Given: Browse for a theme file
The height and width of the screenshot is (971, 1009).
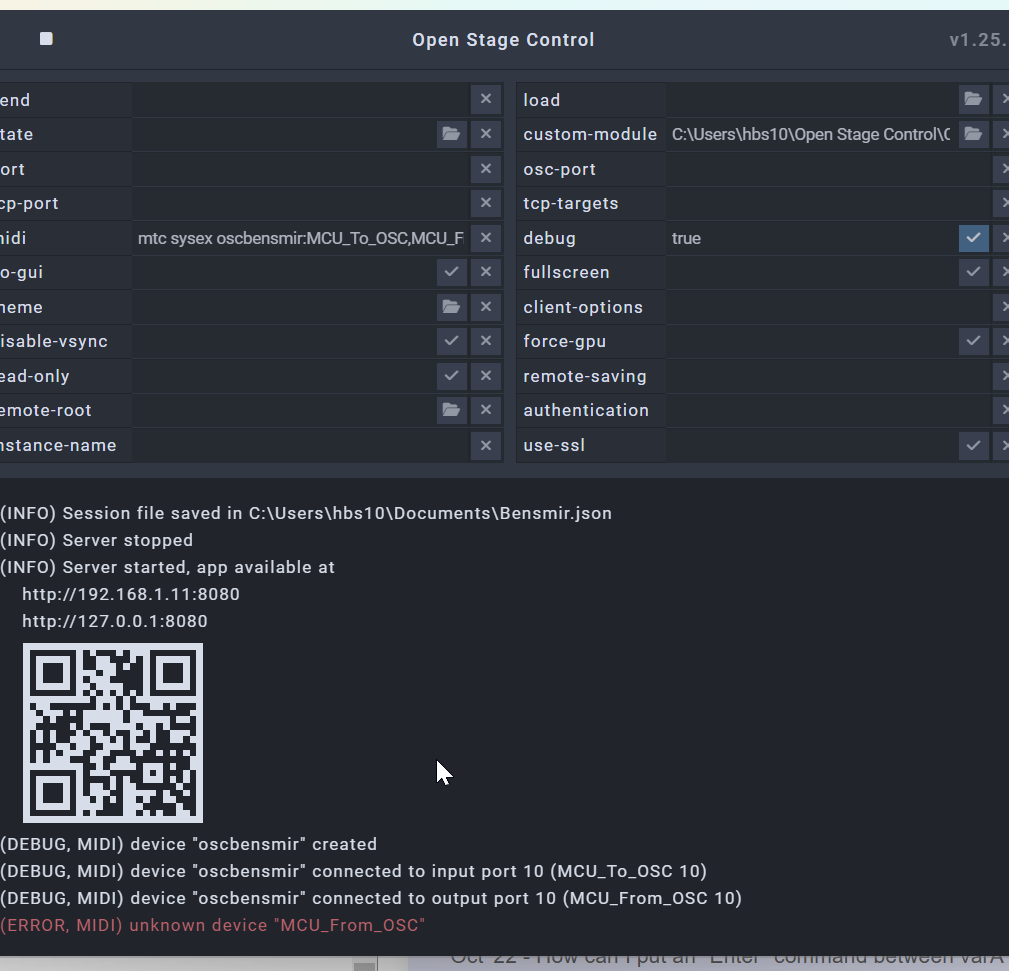Looking at the screenshot, I should click(x=451, y=306).
